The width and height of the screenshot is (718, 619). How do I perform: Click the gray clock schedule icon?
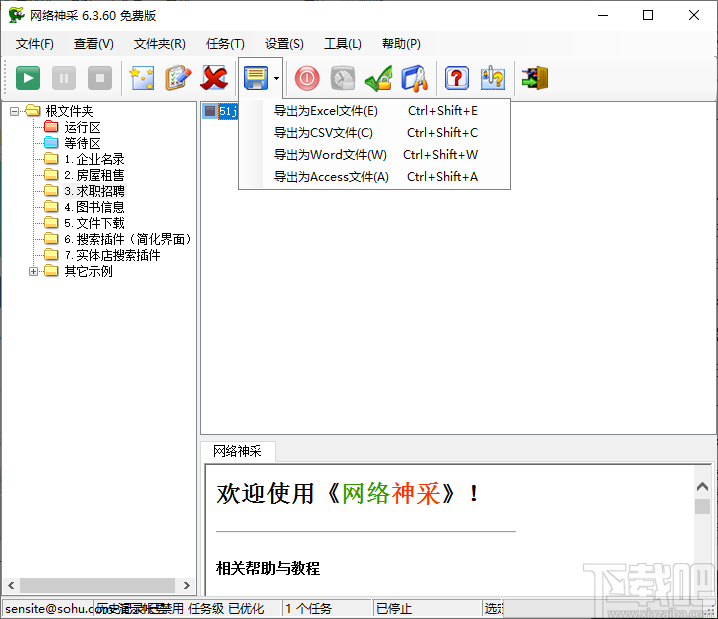[343, 78]
